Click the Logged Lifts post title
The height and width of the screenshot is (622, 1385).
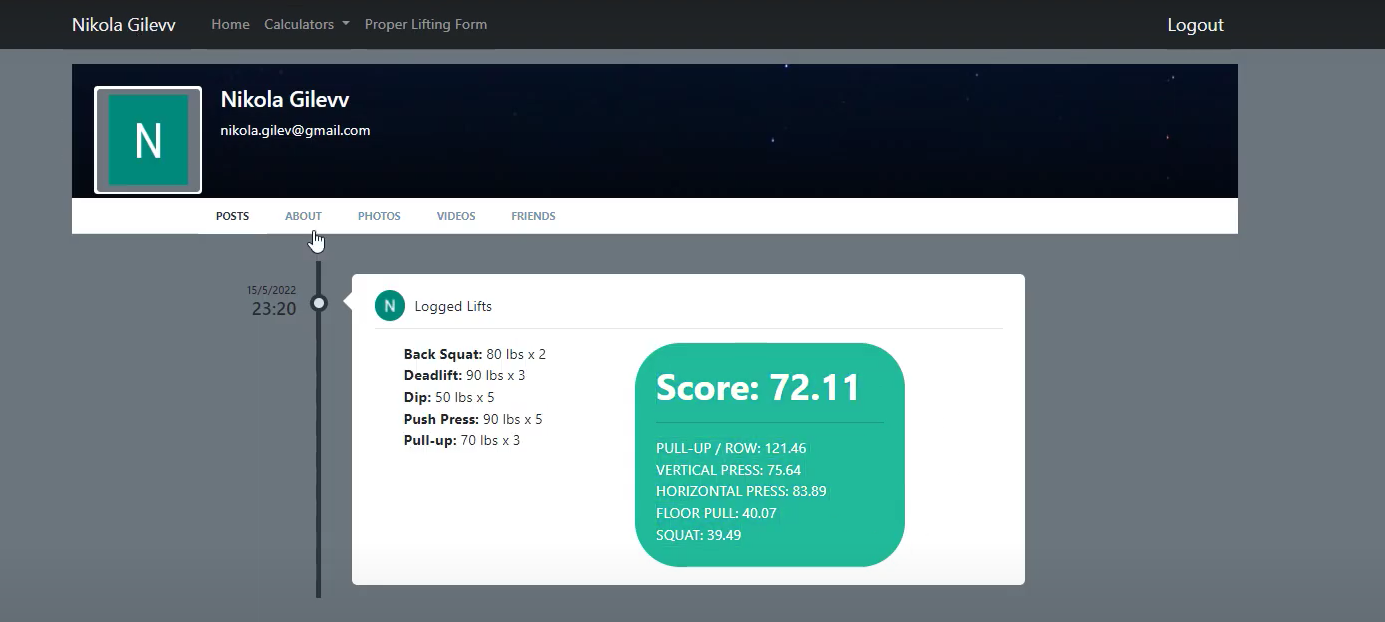click(x=453, y=306)
